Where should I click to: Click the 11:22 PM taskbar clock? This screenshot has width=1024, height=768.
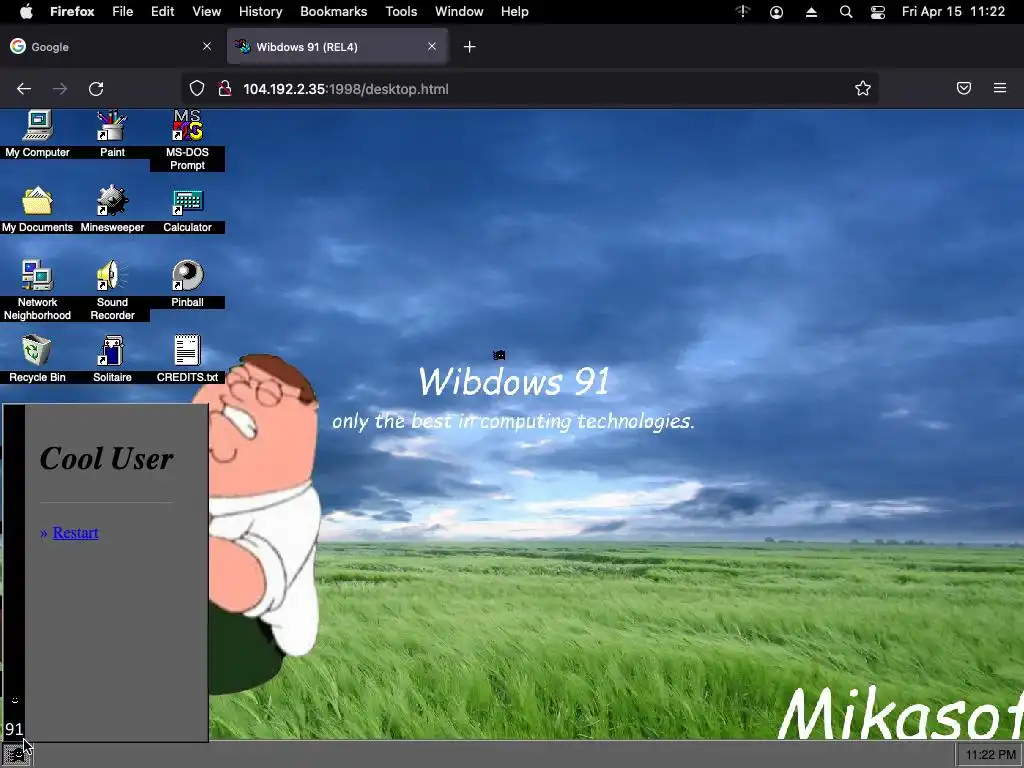[x=990, y=755]
